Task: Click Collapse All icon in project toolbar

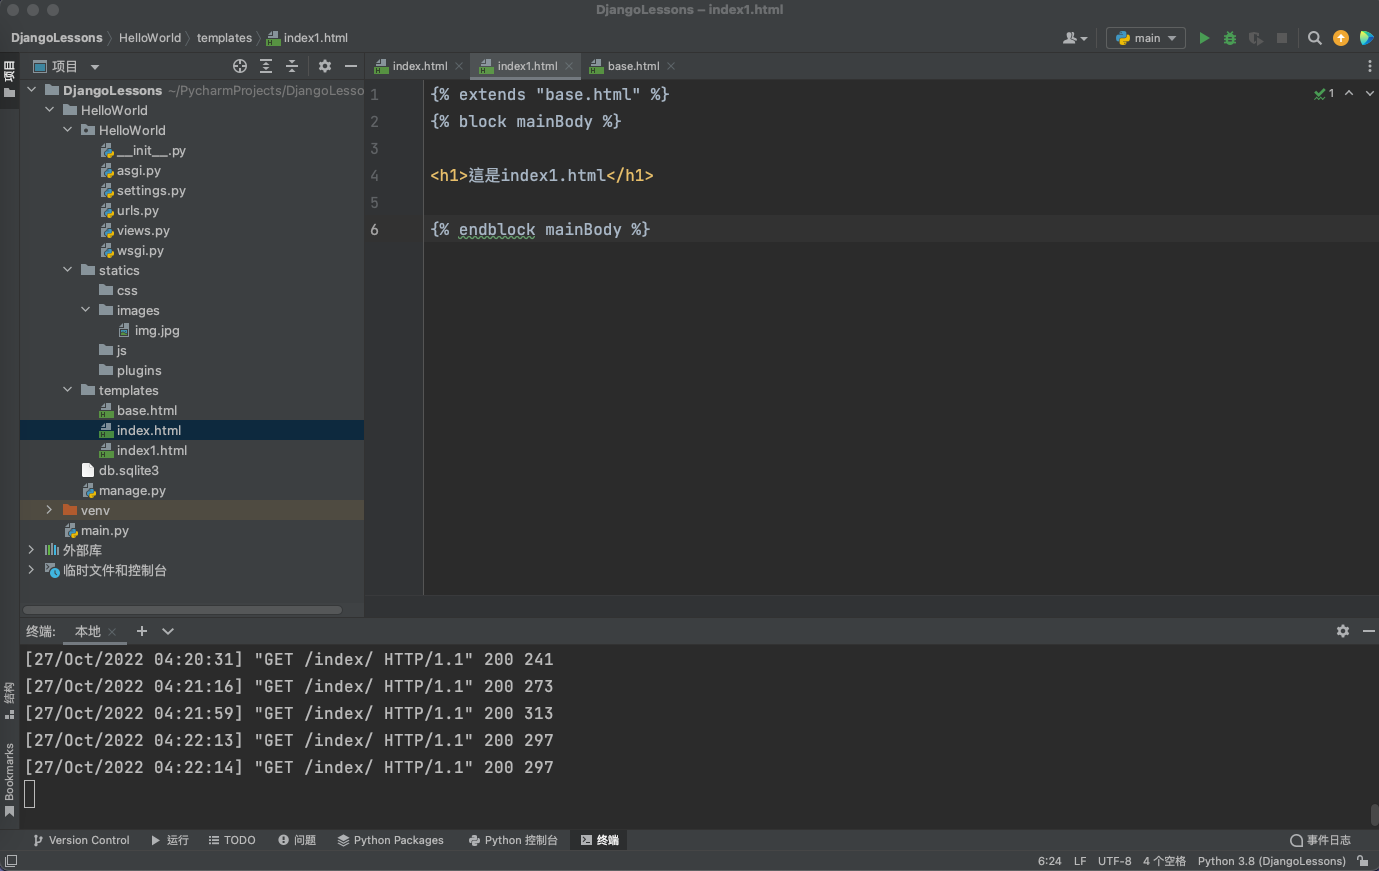Action: click(x=292, y=66)
